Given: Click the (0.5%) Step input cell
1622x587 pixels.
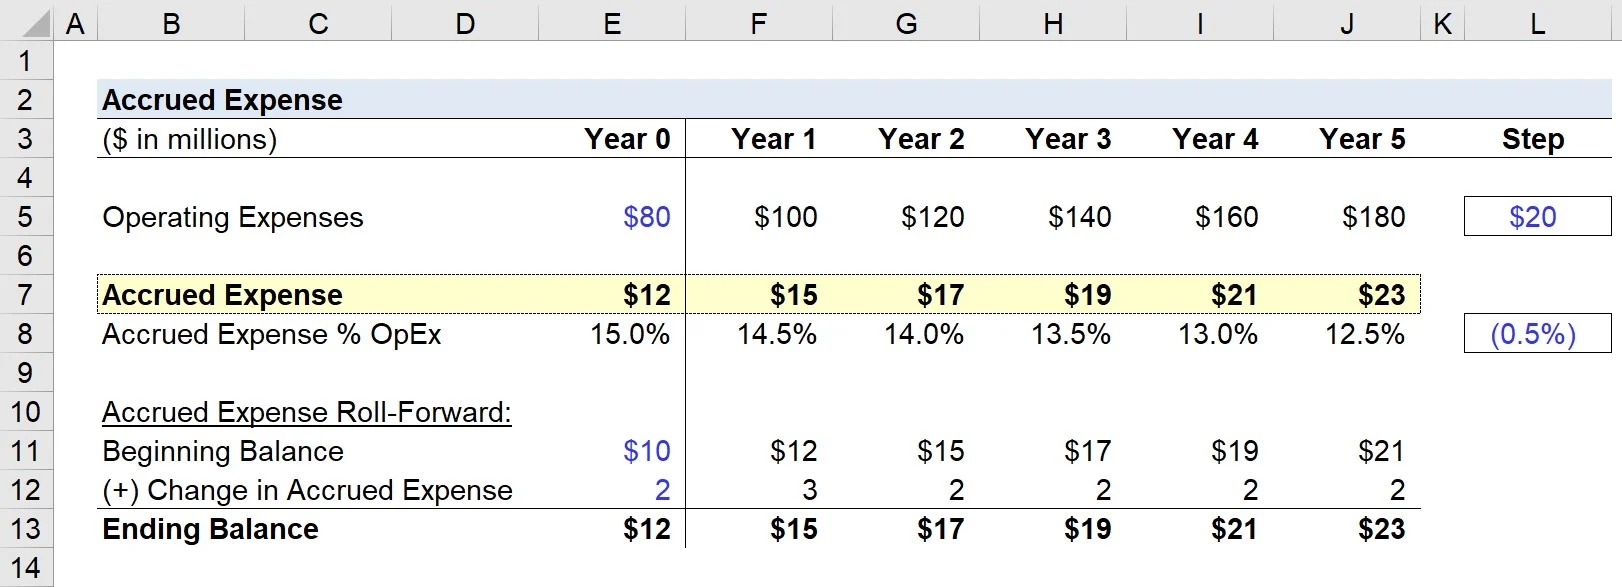Looking at the screenshot, I should [x=1536, y=334].
